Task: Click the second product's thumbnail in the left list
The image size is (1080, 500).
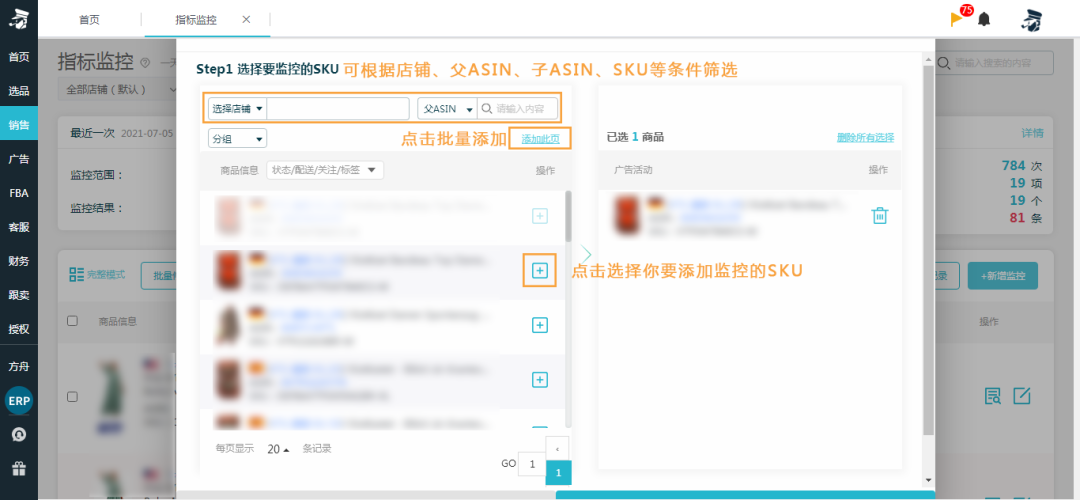Action: tap(228, 271)
